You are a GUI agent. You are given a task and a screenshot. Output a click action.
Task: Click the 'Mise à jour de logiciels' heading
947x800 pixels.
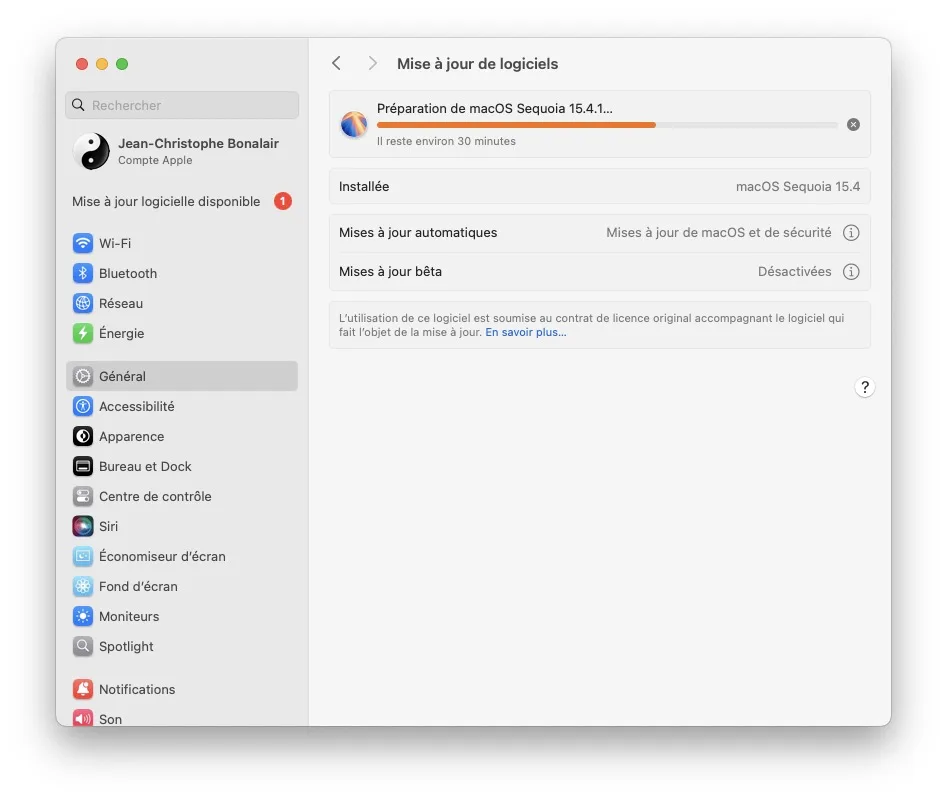(477, 64)
